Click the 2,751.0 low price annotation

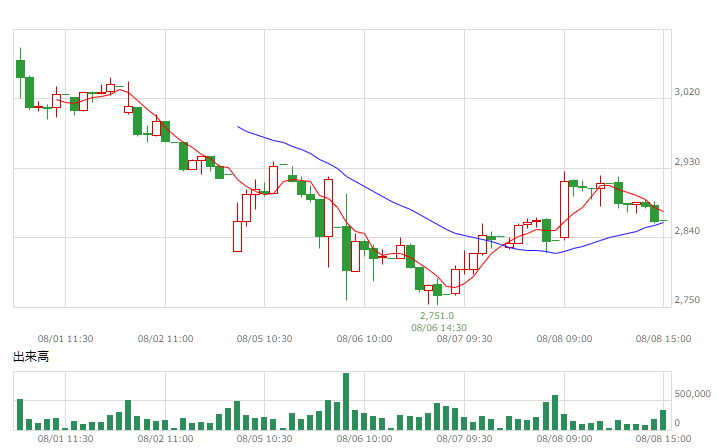pyautogui.click(x=437, y=316)
